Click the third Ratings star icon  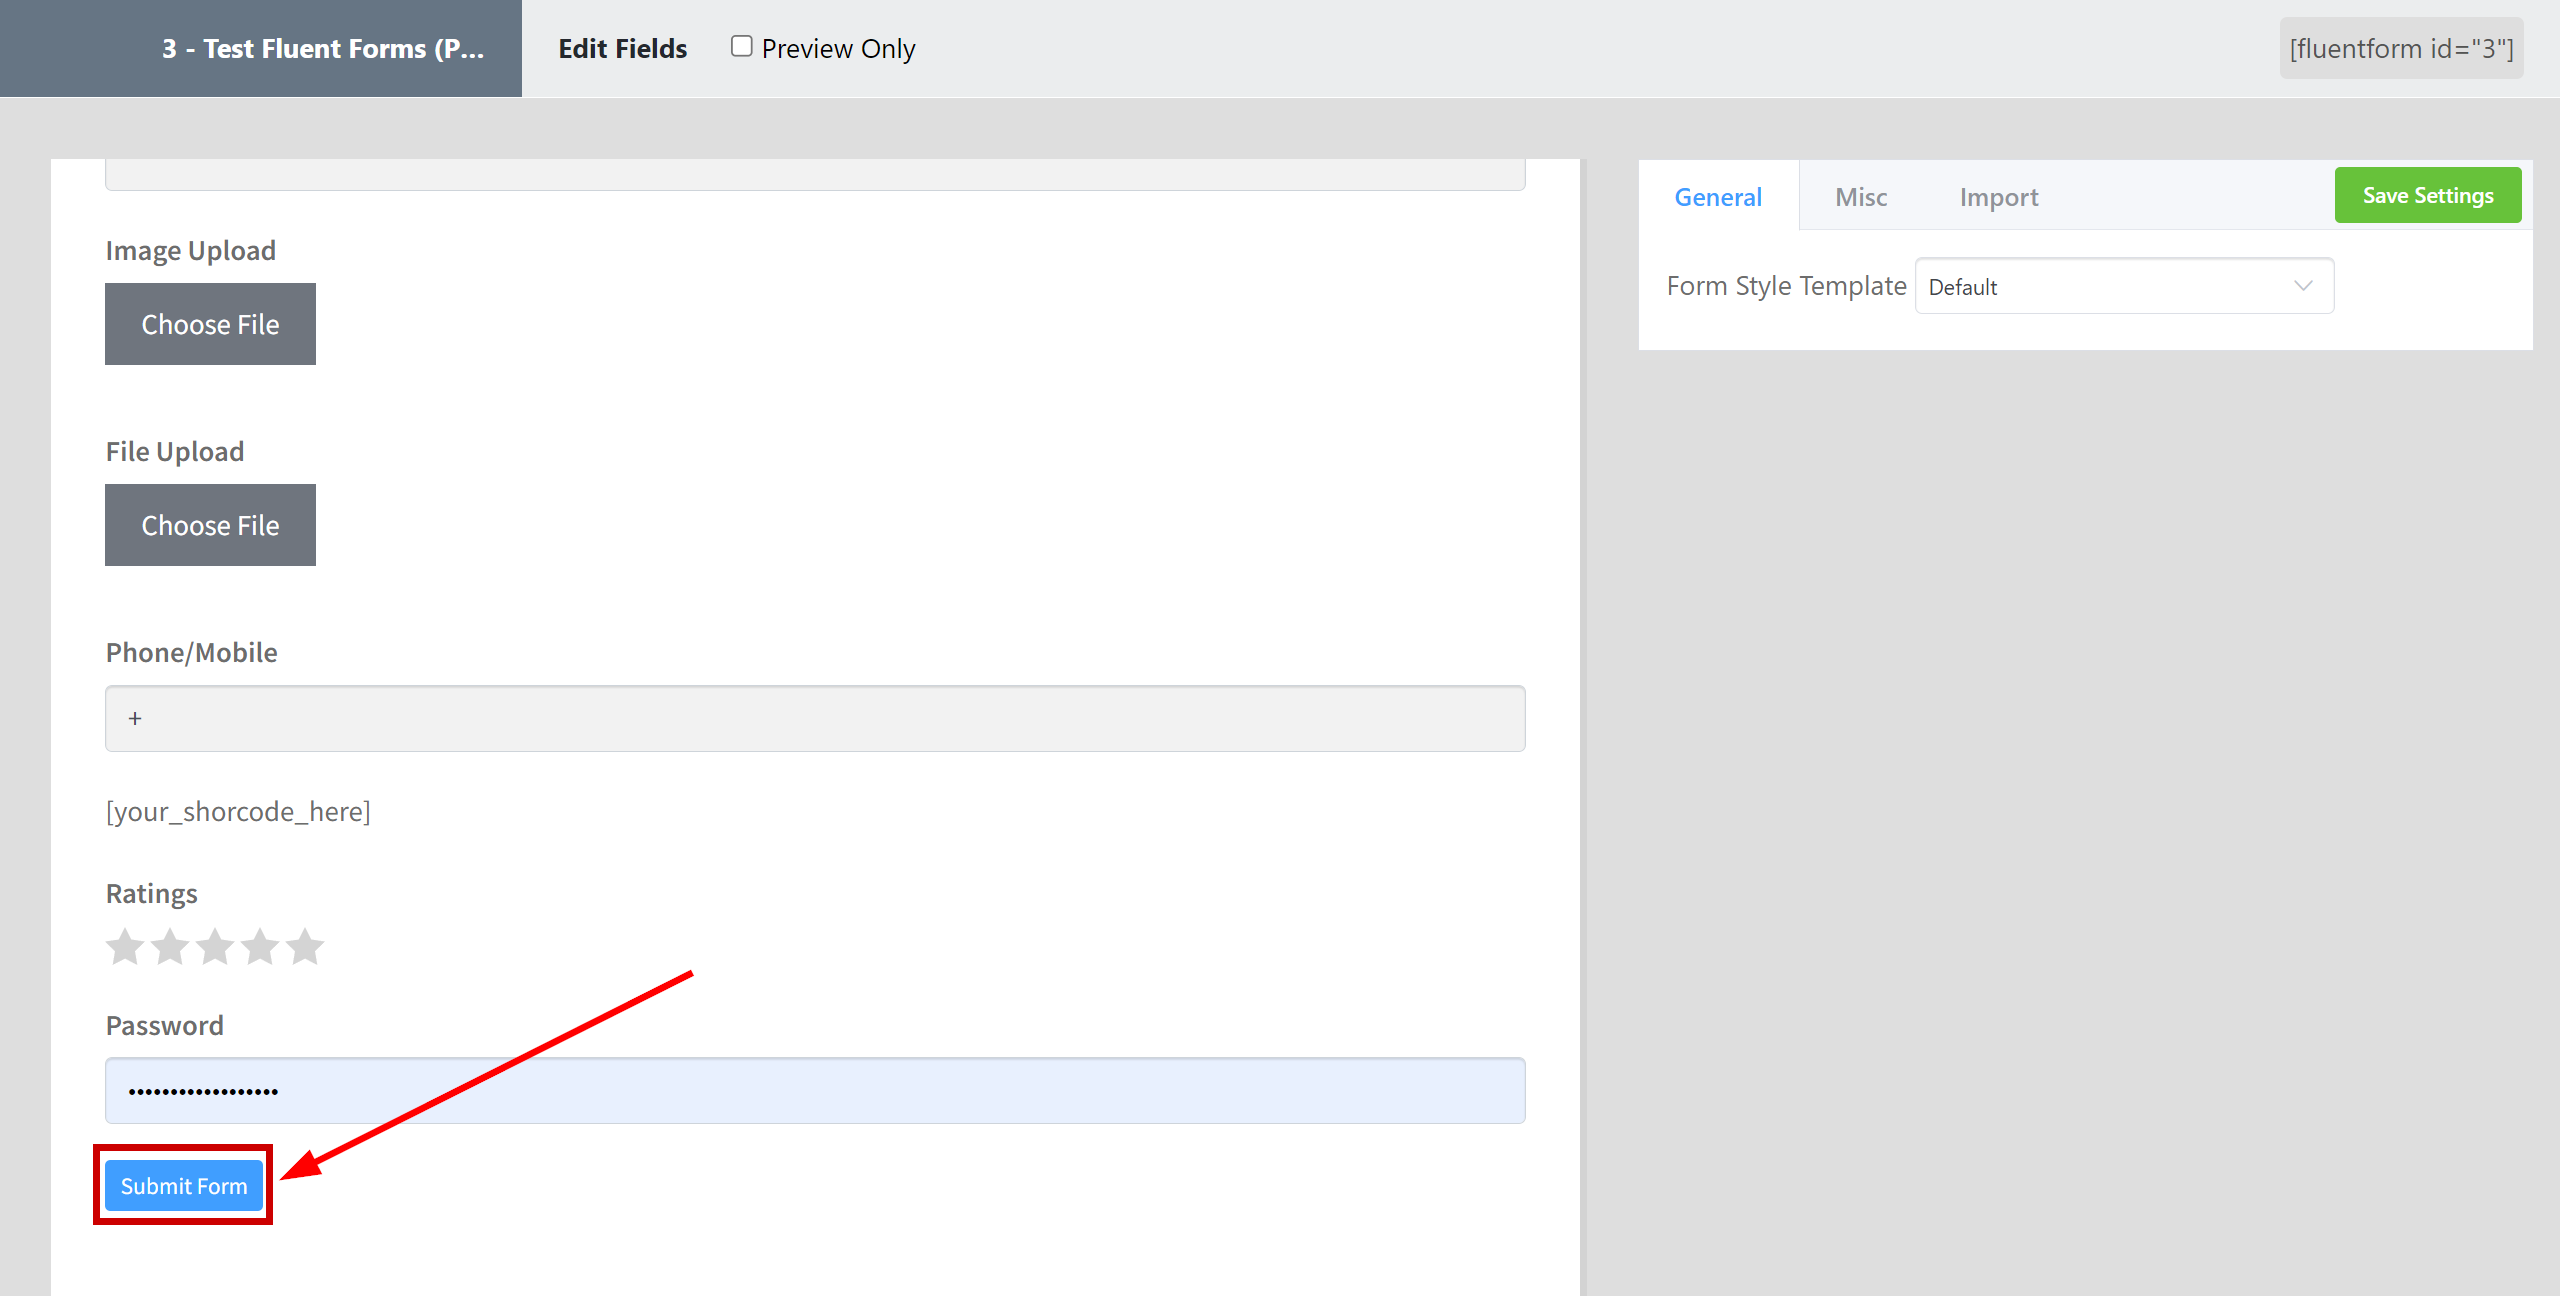pyautogui.click(x=215, y=946)
